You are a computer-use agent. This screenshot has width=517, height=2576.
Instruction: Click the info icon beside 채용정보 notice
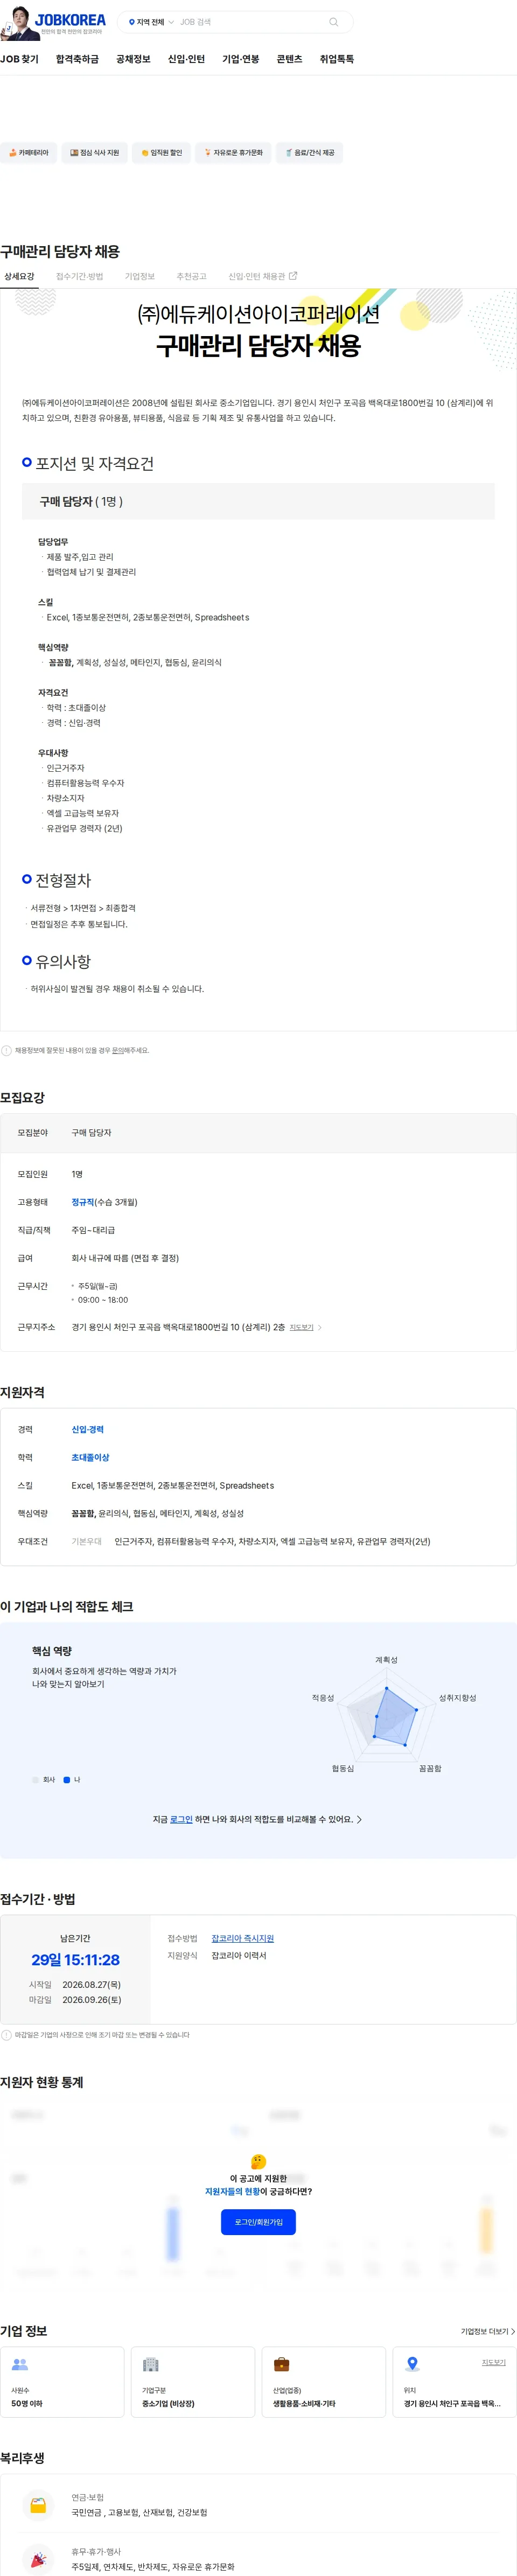point(6,1051)
